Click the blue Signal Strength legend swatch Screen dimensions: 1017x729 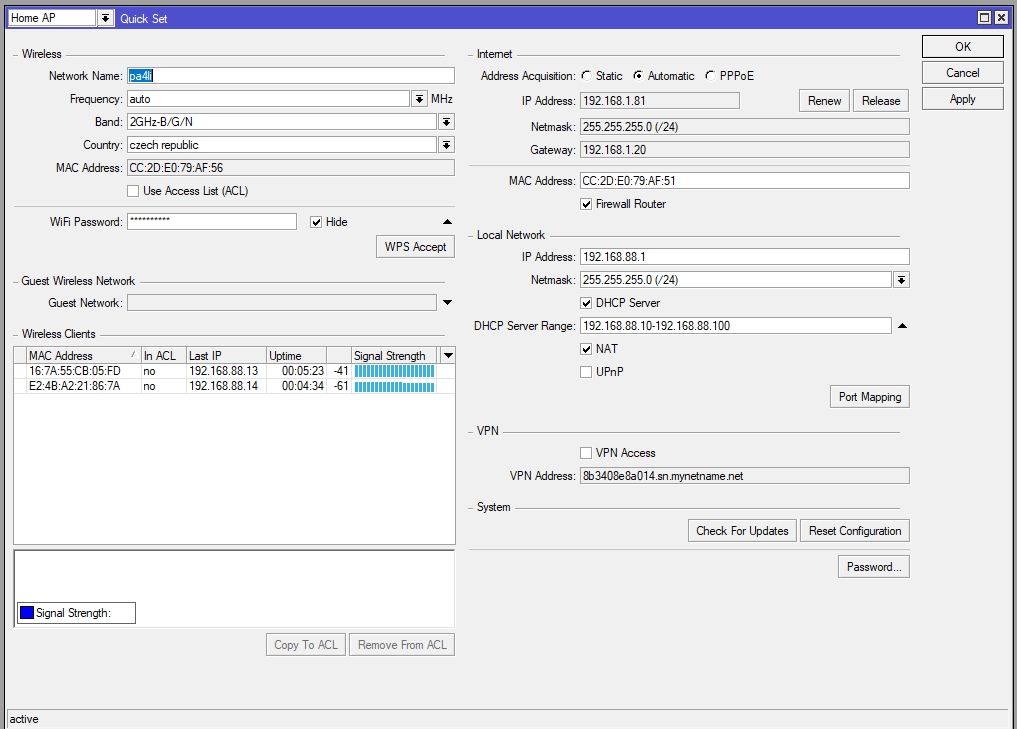(x=27, y=613)
